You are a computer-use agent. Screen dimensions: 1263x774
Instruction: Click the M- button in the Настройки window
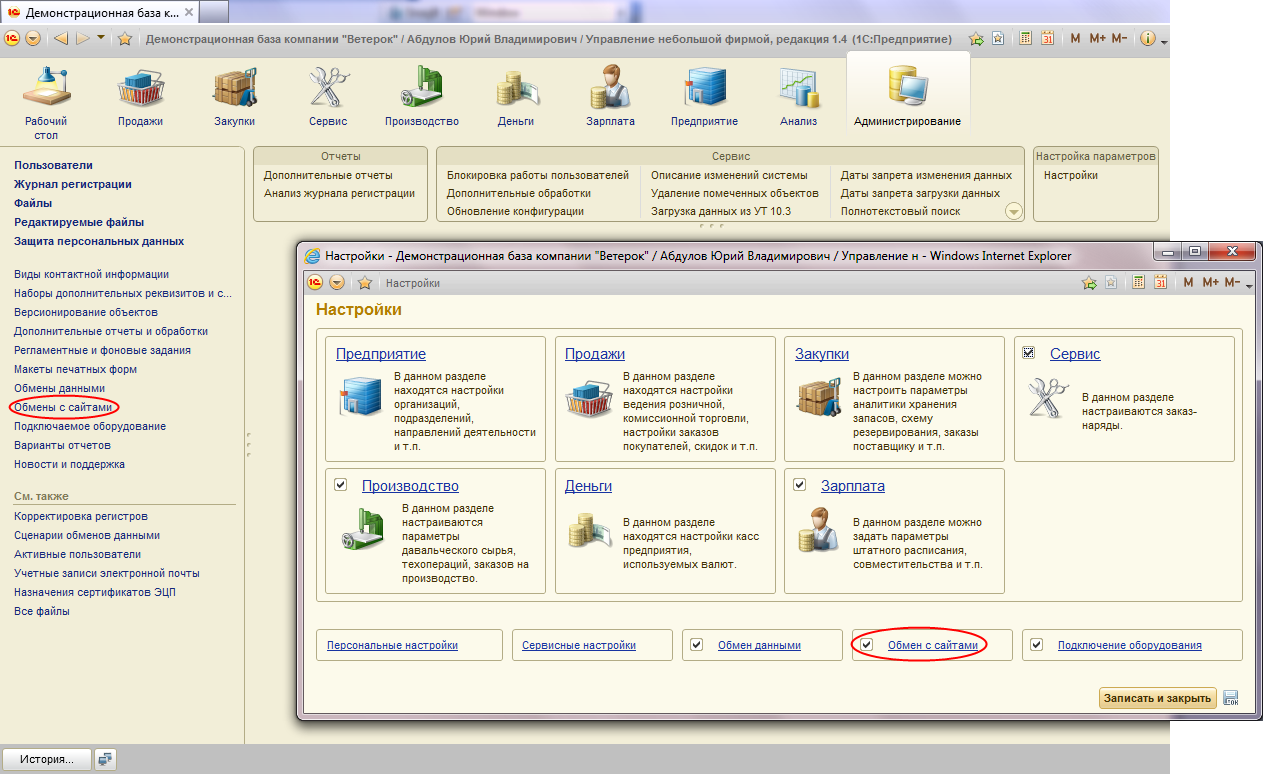1232,283
